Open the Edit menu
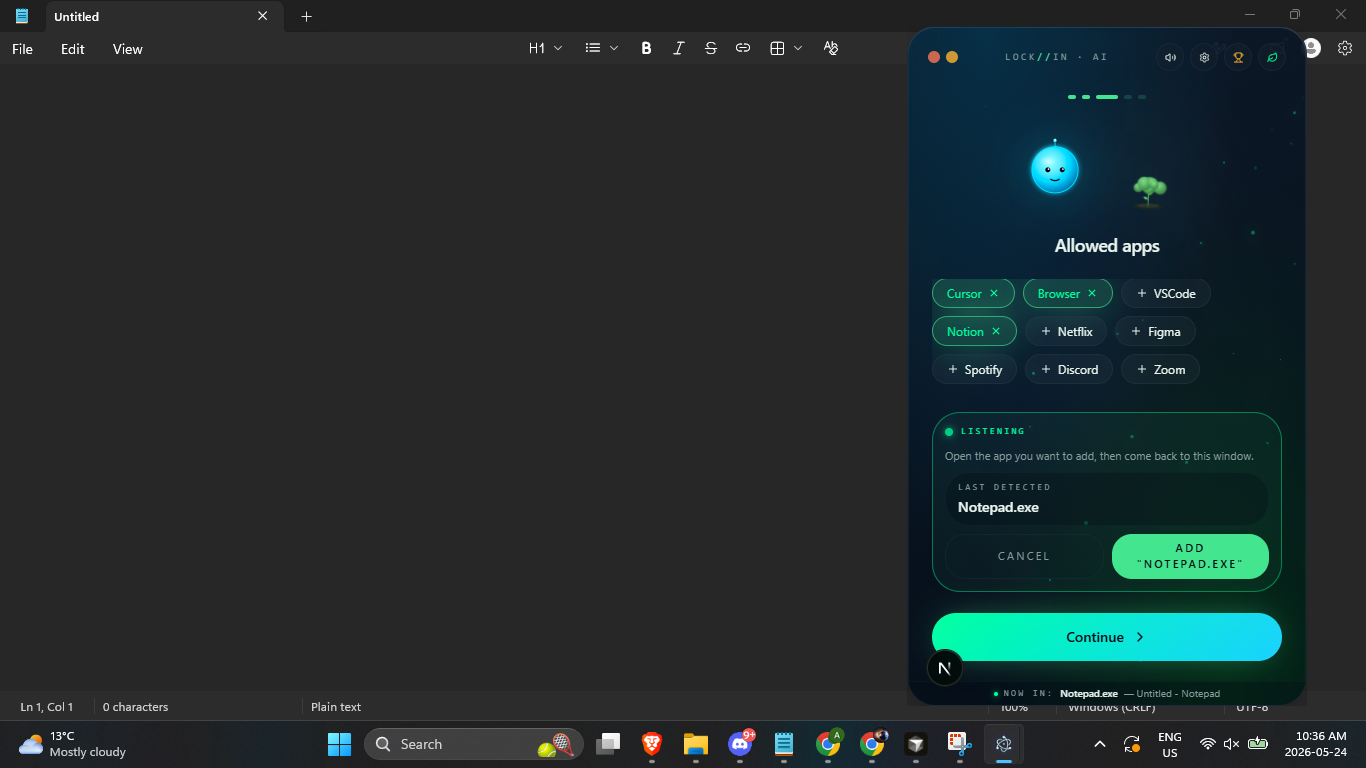Image resolution: width=1366 pixels, height=768 pixels. [72, 49]
